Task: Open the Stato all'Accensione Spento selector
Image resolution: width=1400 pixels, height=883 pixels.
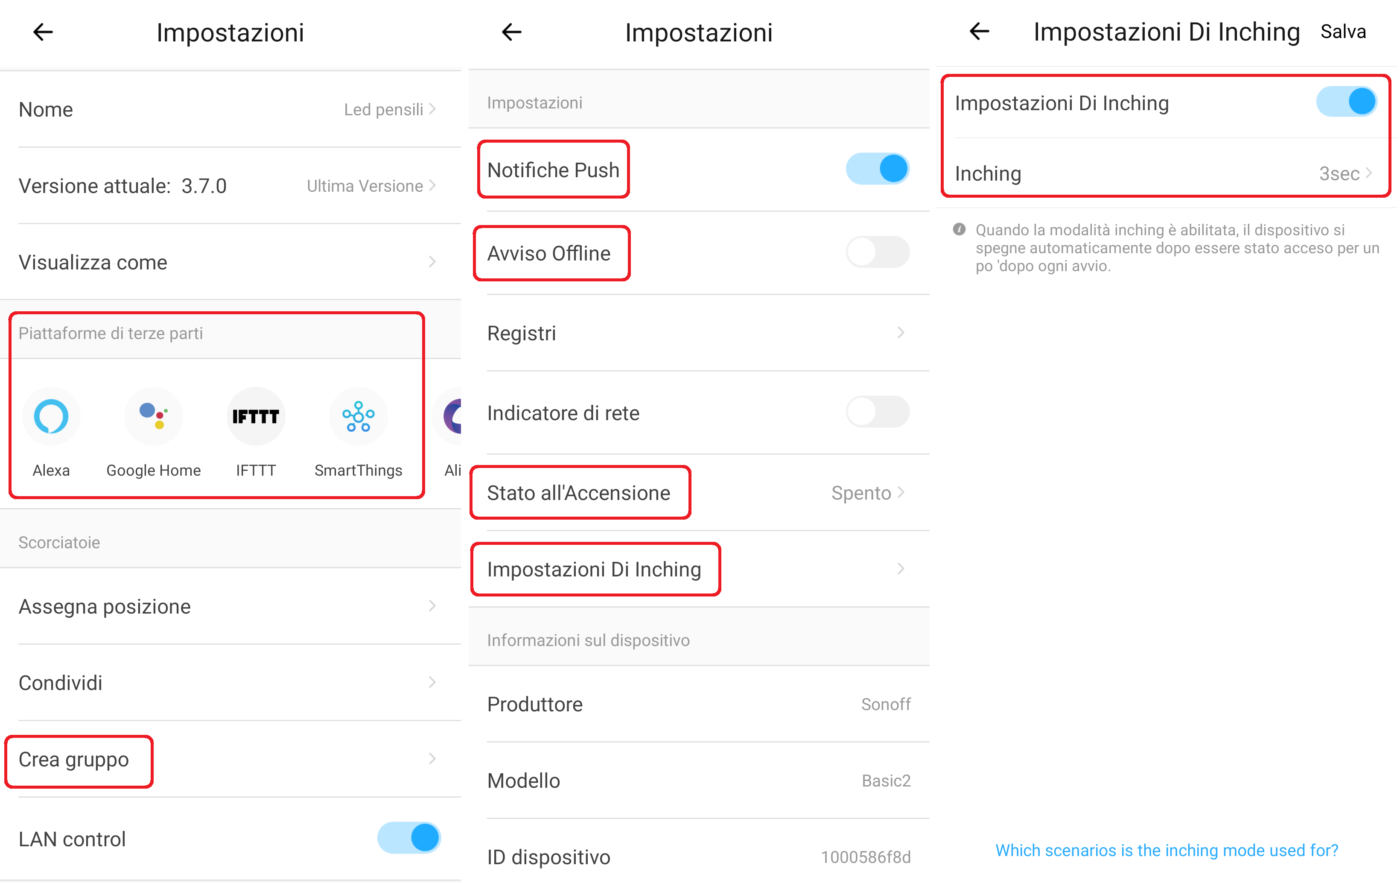Action: tap(866, 493)
